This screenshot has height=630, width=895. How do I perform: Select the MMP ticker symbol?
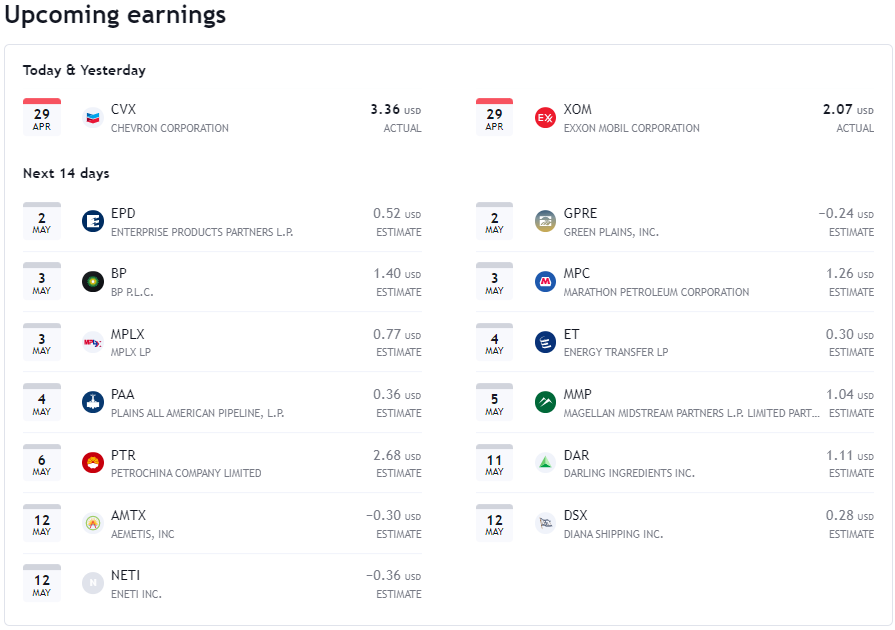(x=578, y=394)
